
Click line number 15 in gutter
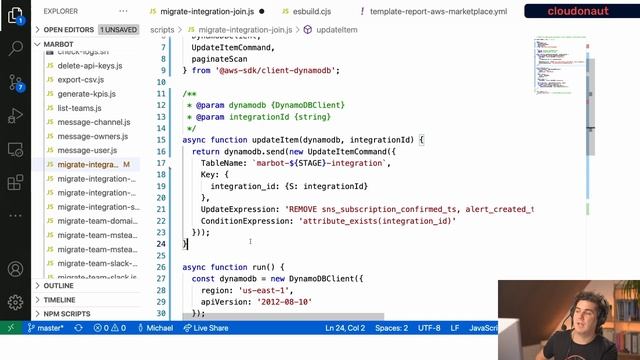[161, 140]
